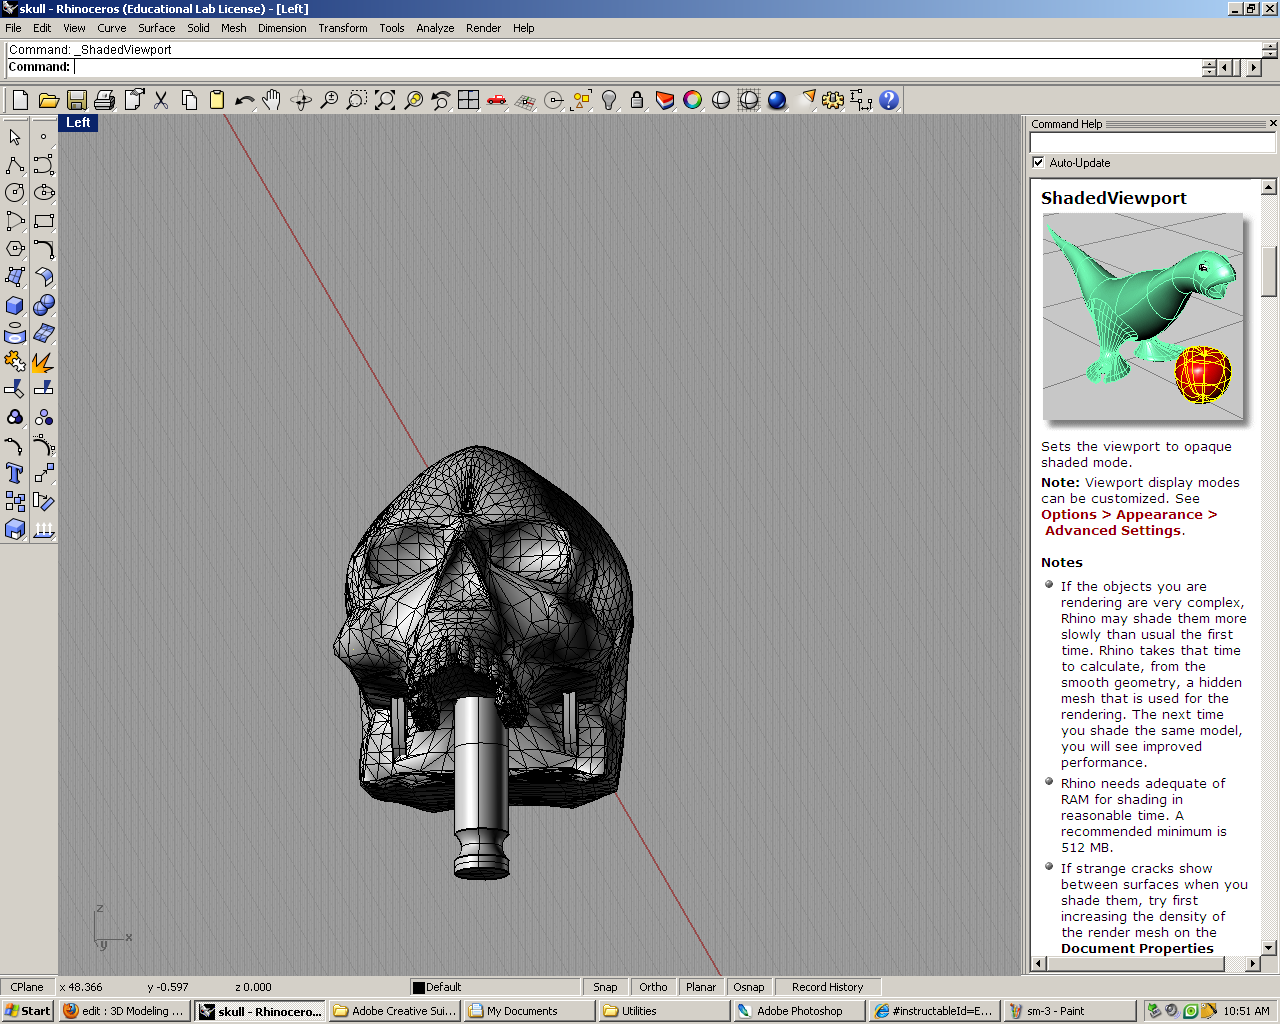The width and height of the screenshot is (1280, 1024).
Task: Open the Render menu
Action: 483,28
